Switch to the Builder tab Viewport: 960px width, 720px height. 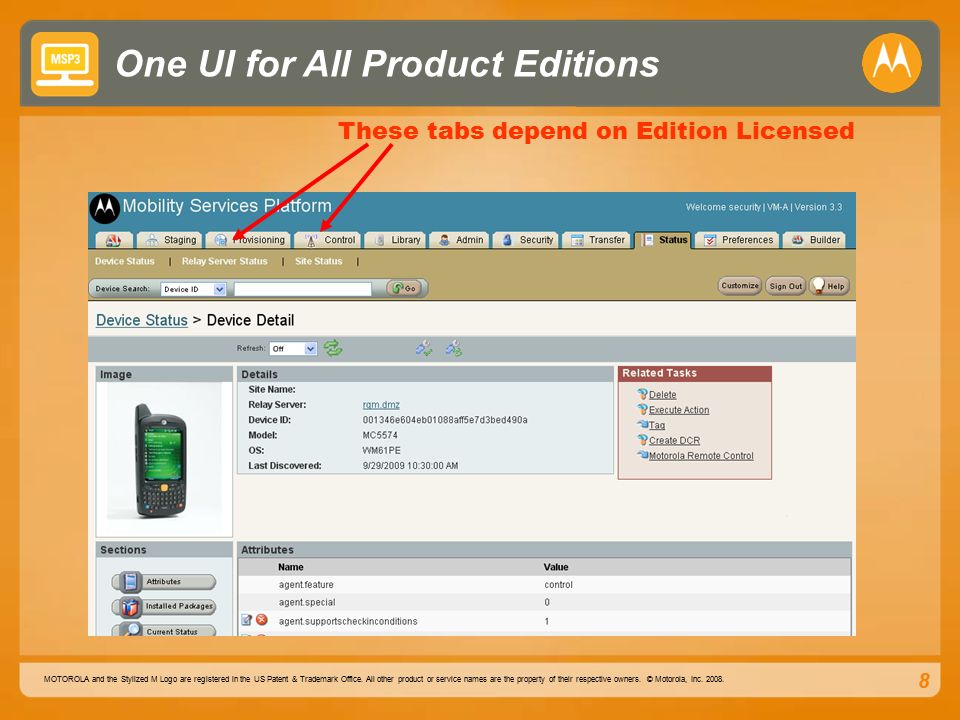point(815,240)
